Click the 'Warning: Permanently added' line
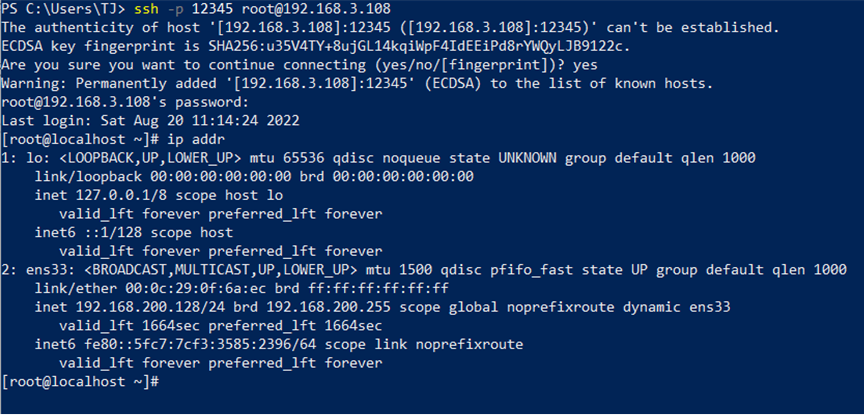The image size is (864, 416). coord(358,84)
